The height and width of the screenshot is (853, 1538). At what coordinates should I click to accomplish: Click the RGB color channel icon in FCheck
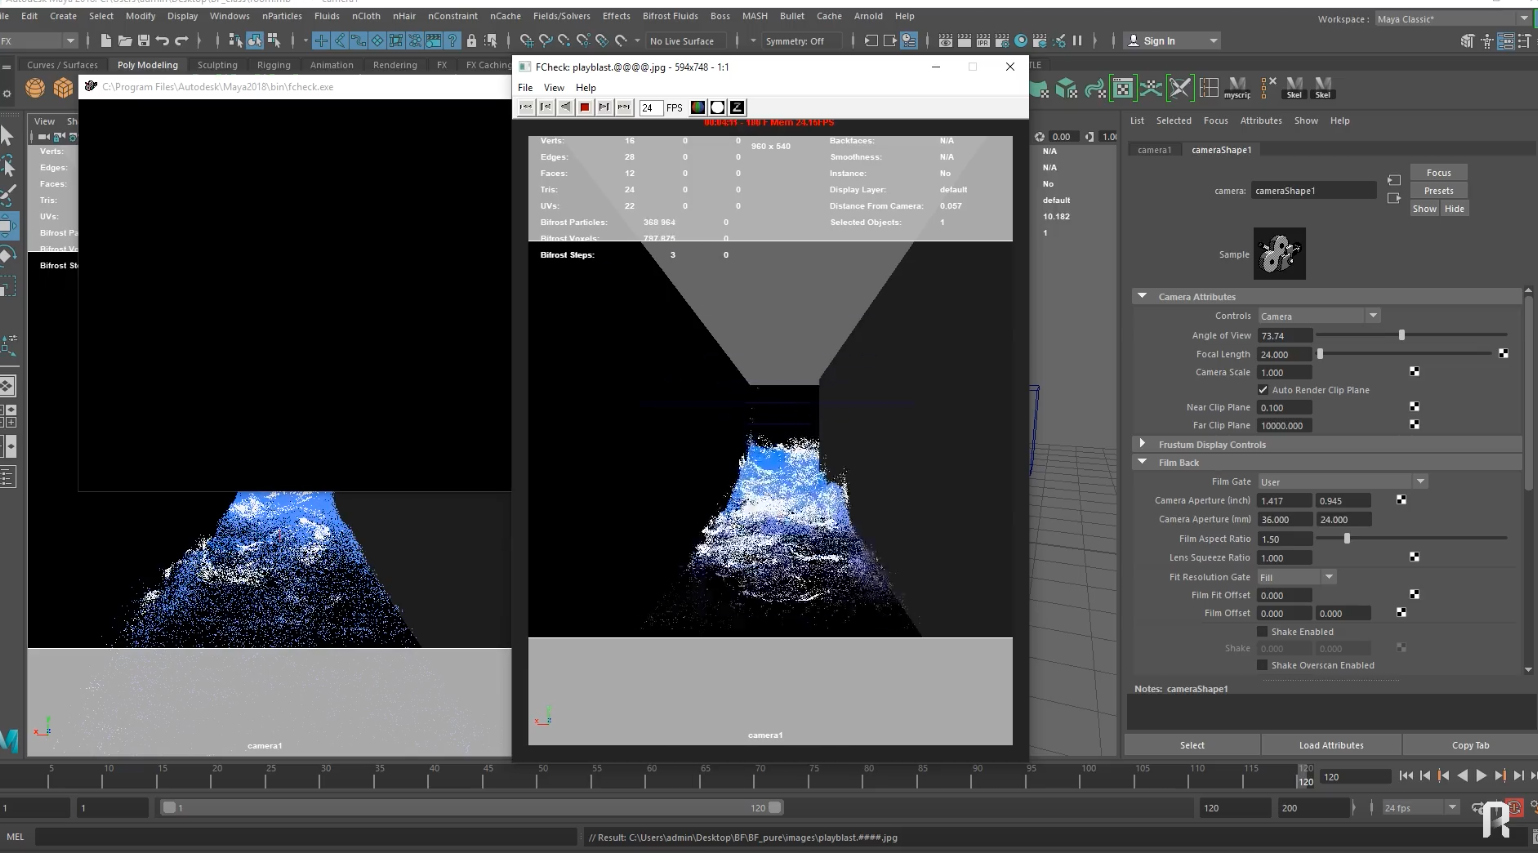698,107
